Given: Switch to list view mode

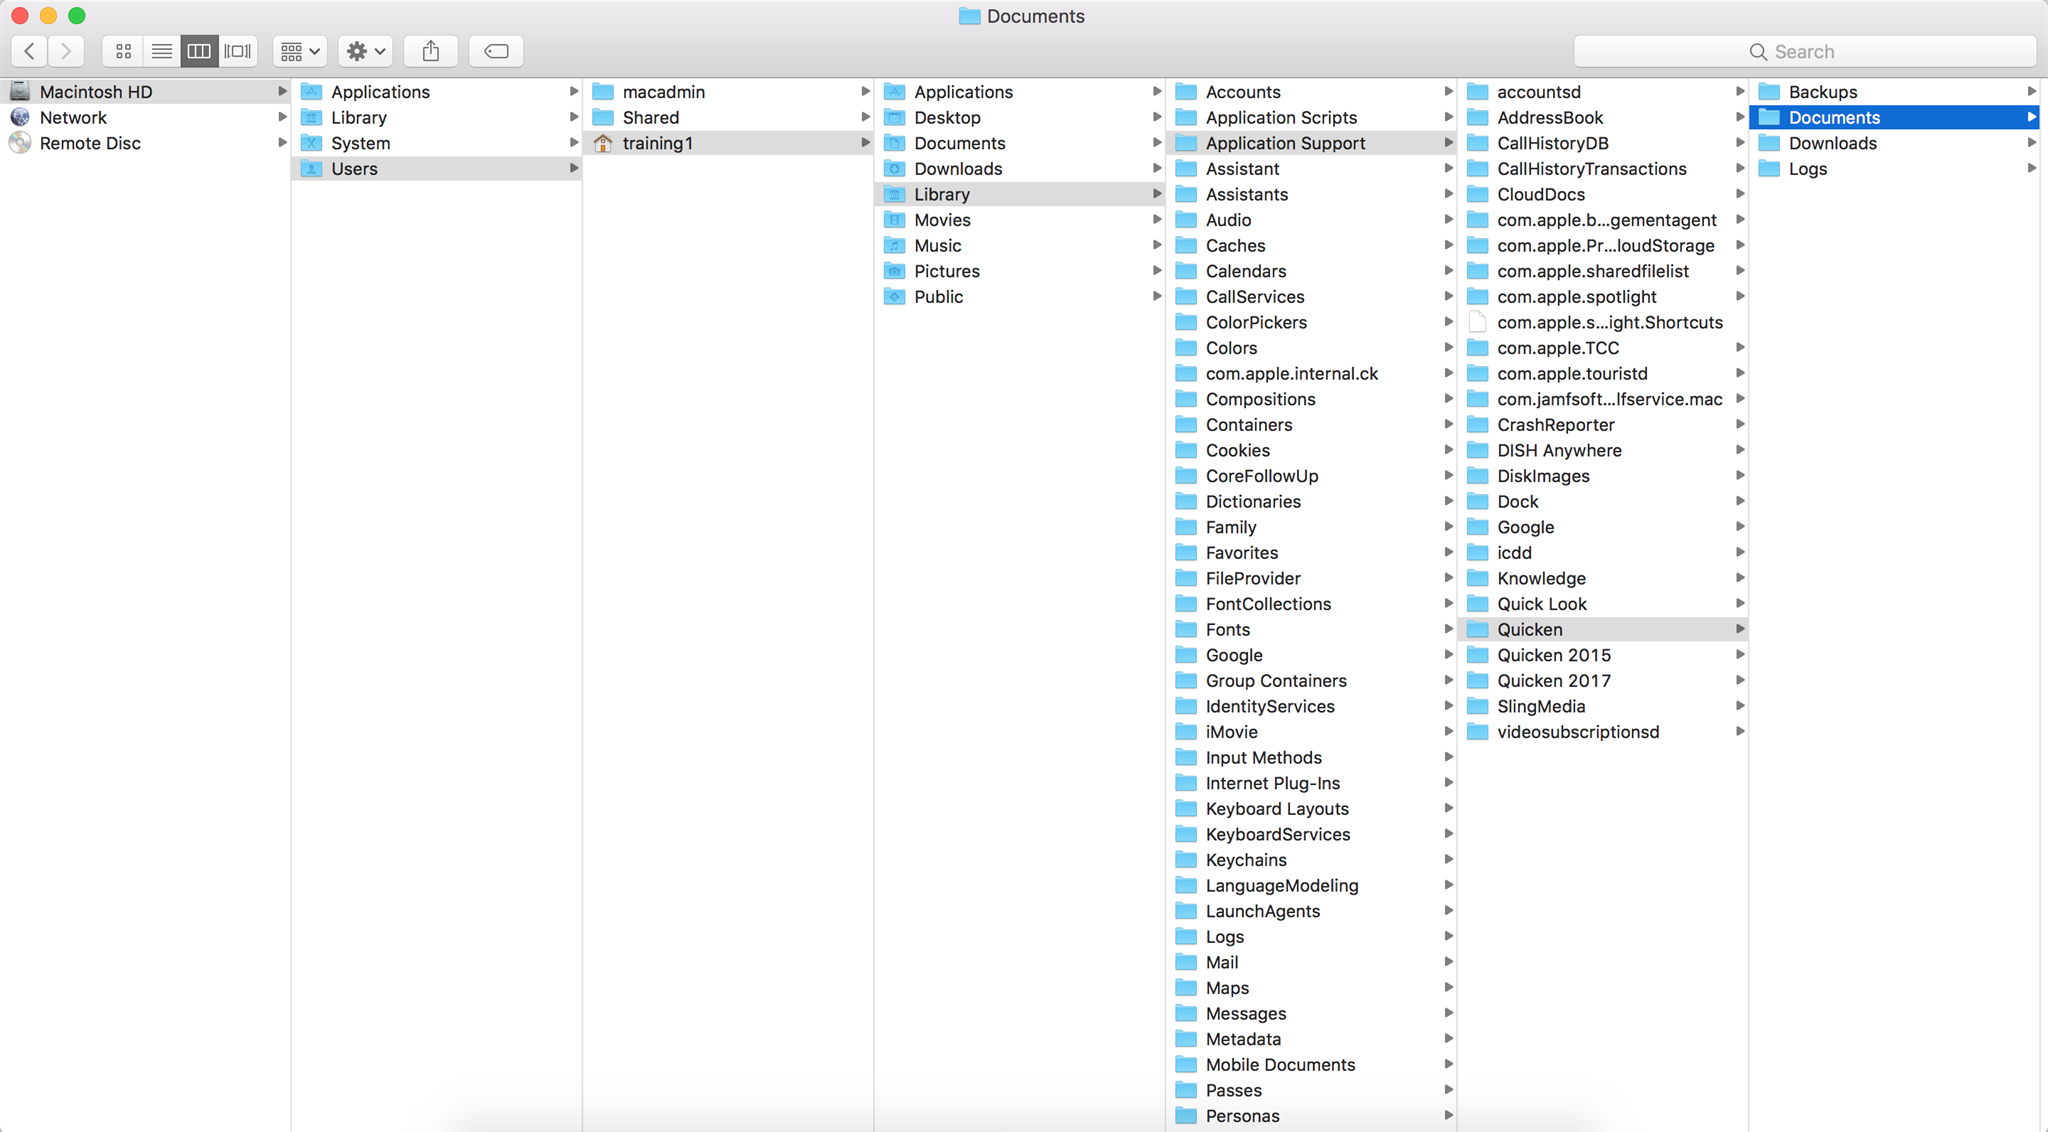Looking at the screenshot, I should click(x=161, y=51).
